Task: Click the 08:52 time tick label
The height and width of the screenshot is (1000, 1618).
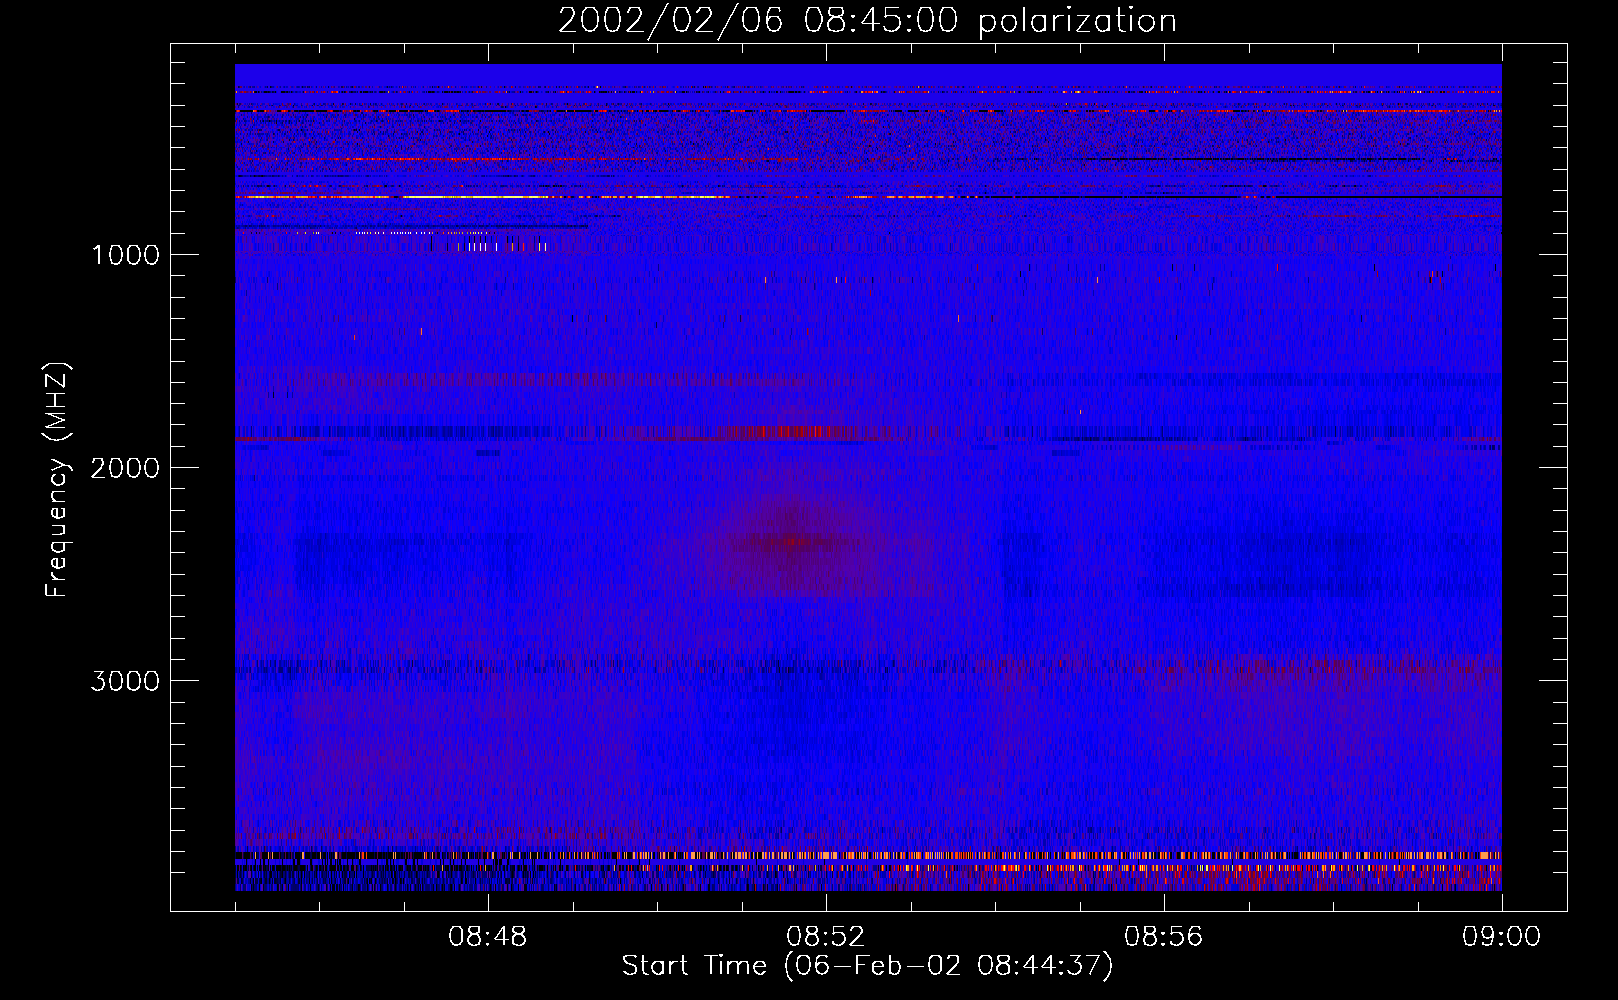Action: coord(826,937)
